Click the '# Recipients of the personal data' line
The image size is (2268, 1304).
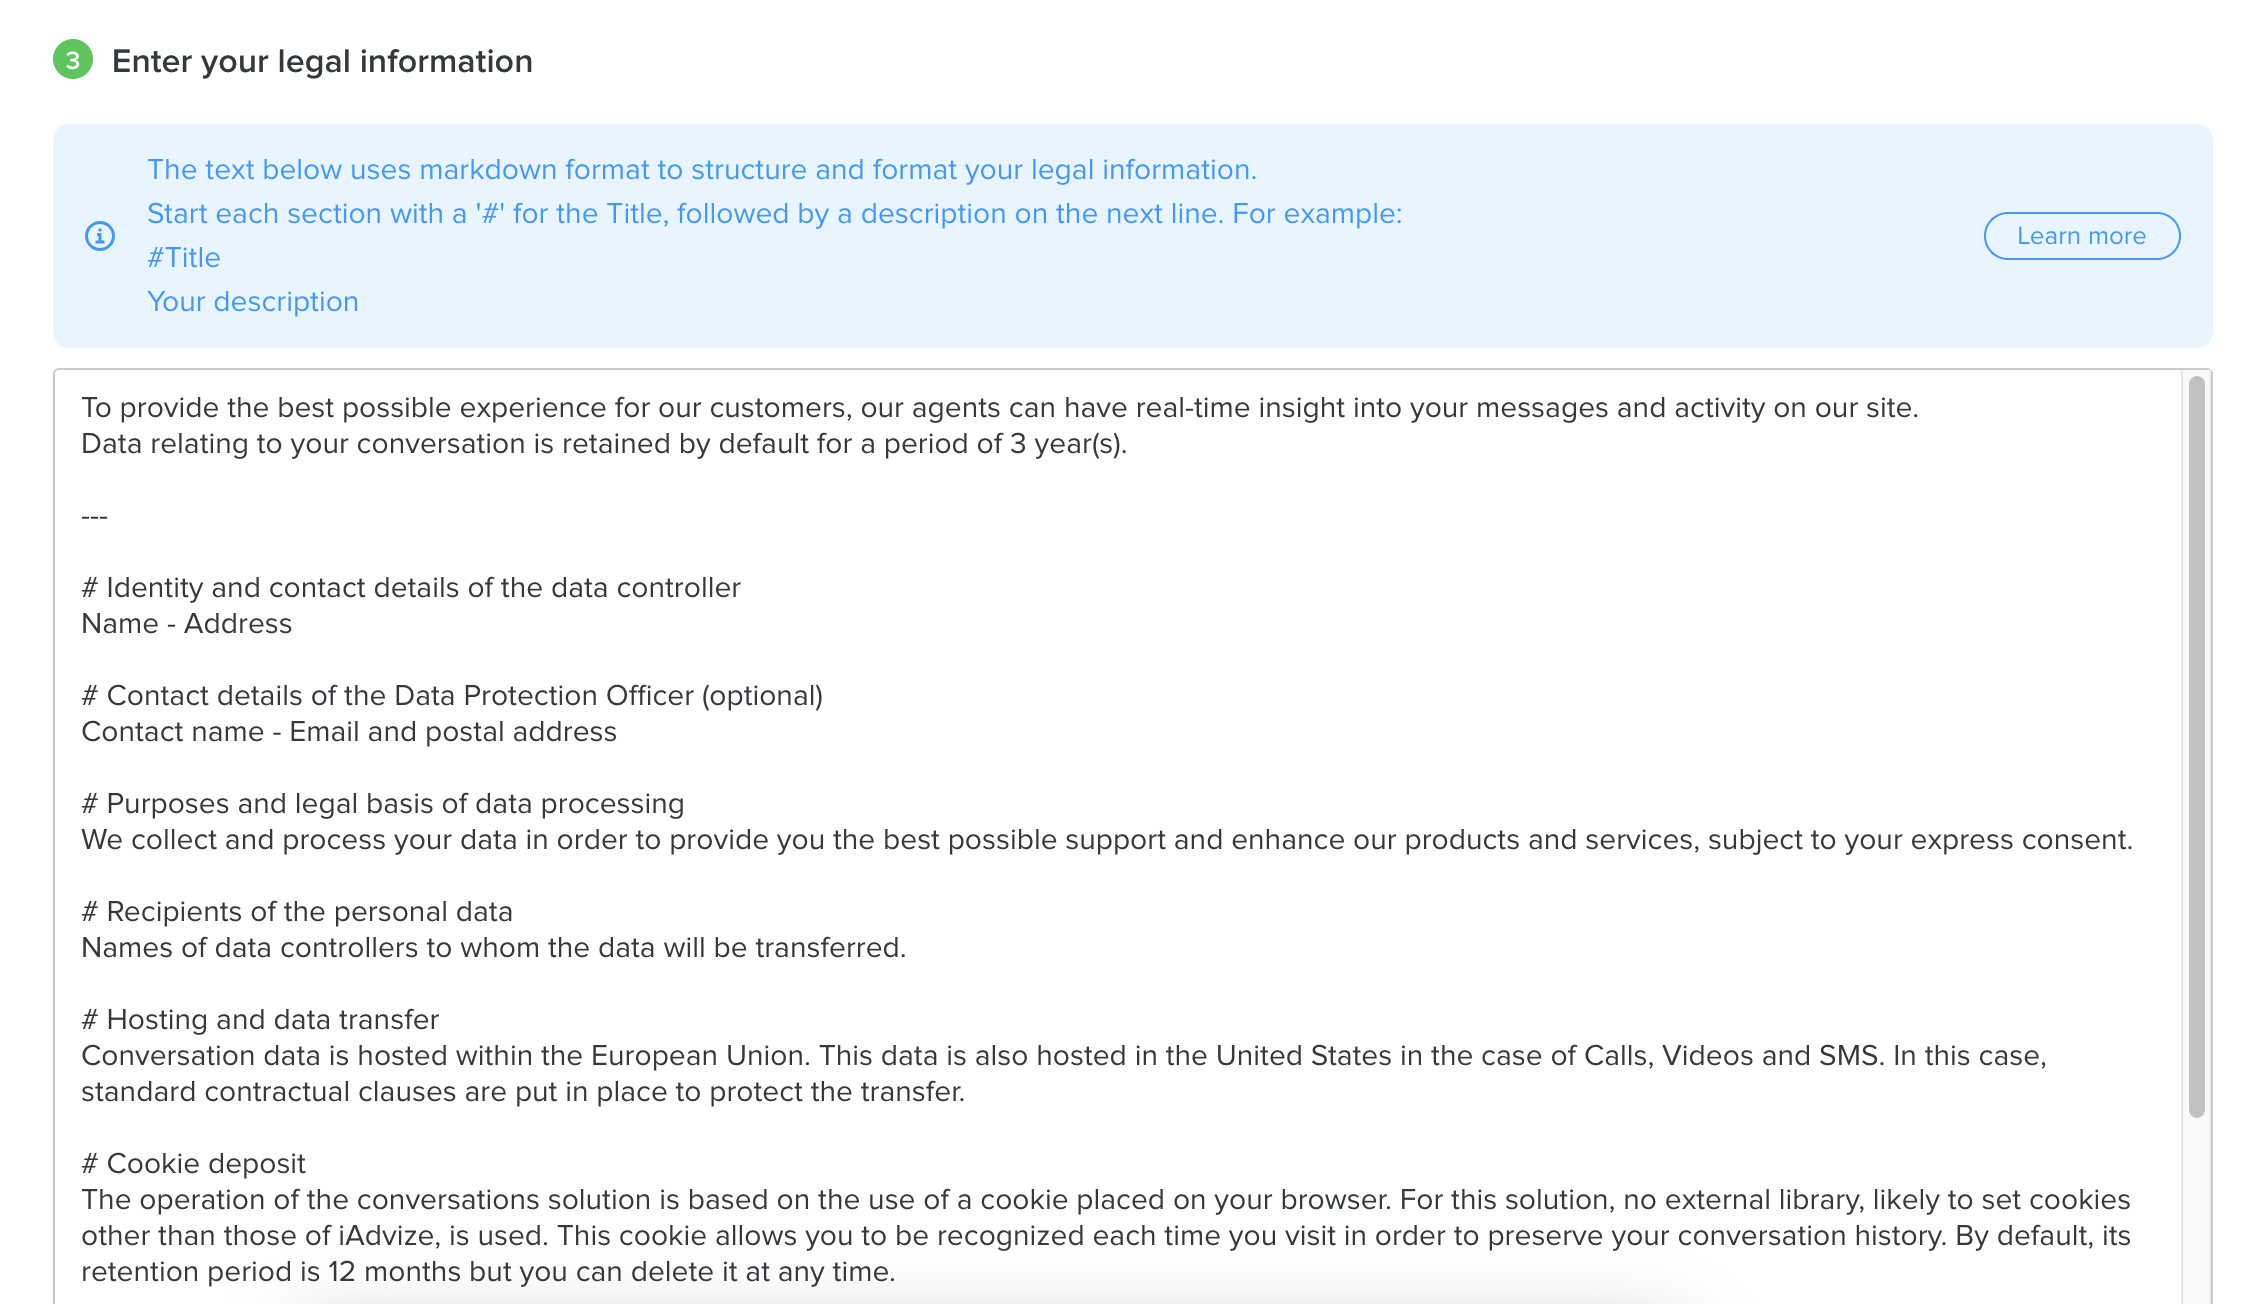click(x=297, y=912)
